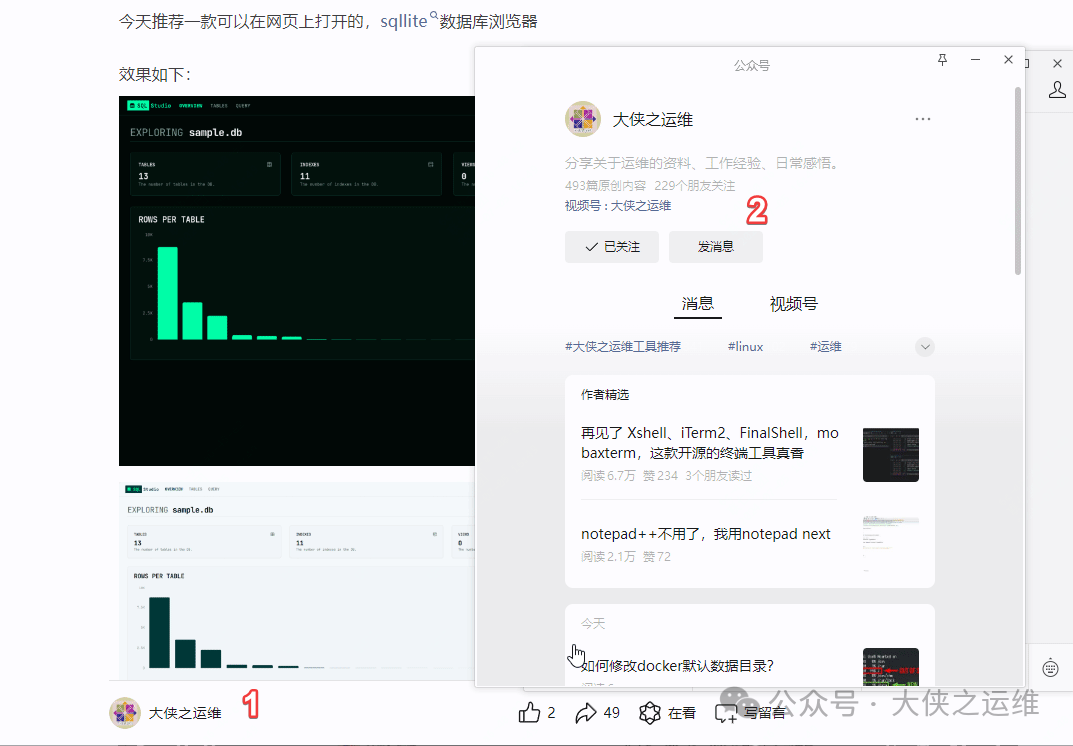Click the 写留言 comment icon

click(725, 713)
